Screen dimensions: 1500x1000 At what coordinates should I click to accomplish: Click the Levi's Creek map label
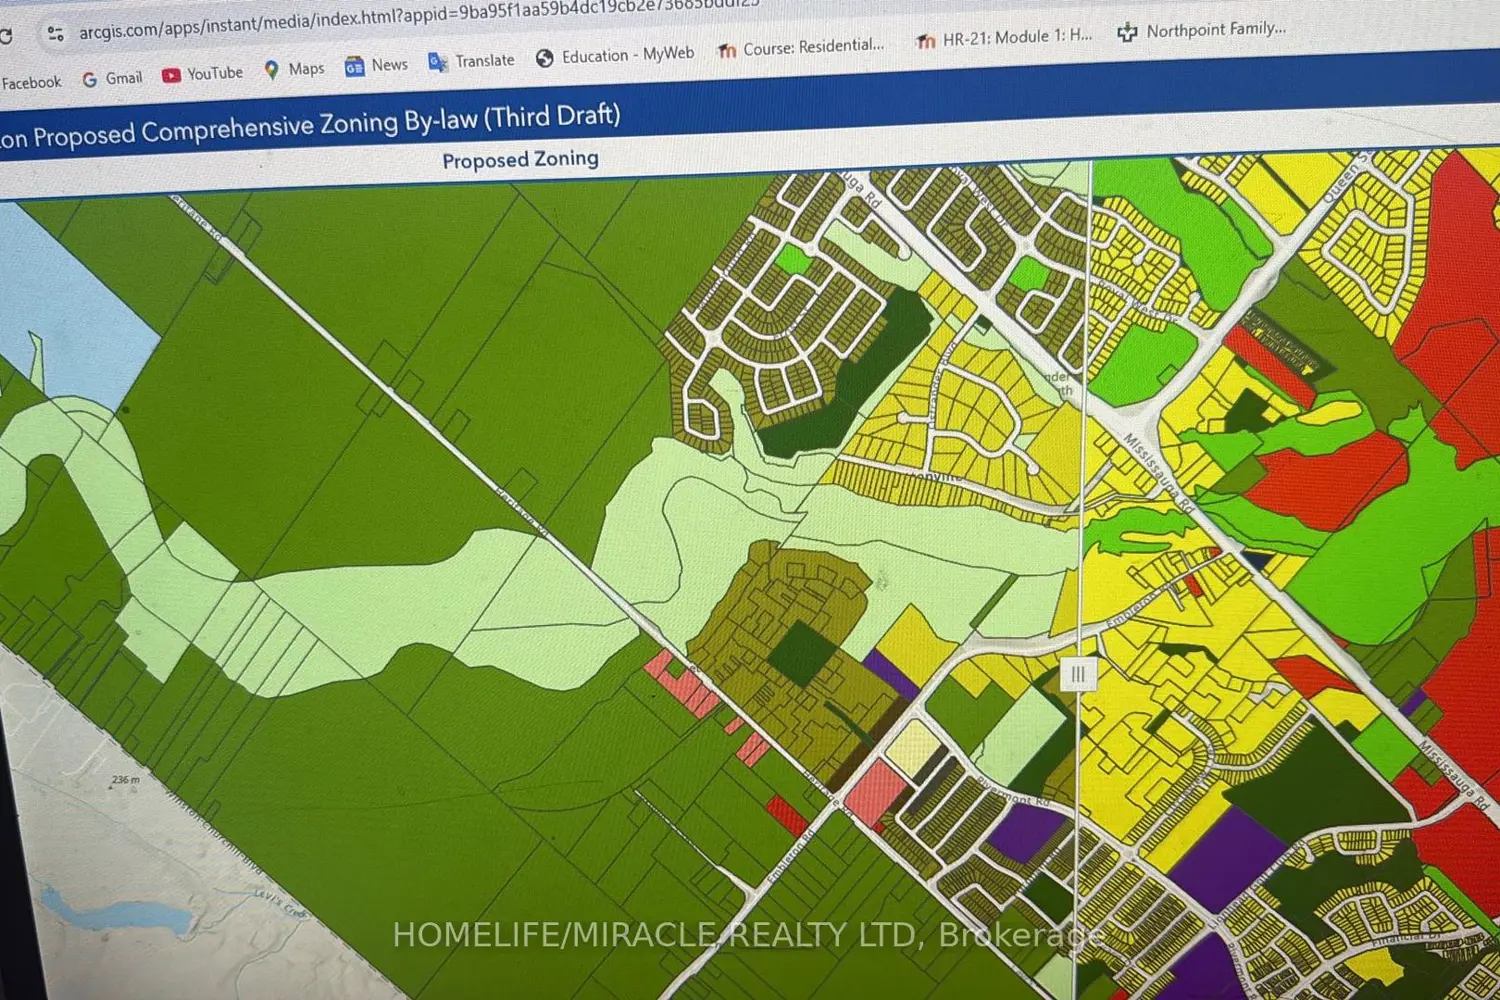(280, 902)
